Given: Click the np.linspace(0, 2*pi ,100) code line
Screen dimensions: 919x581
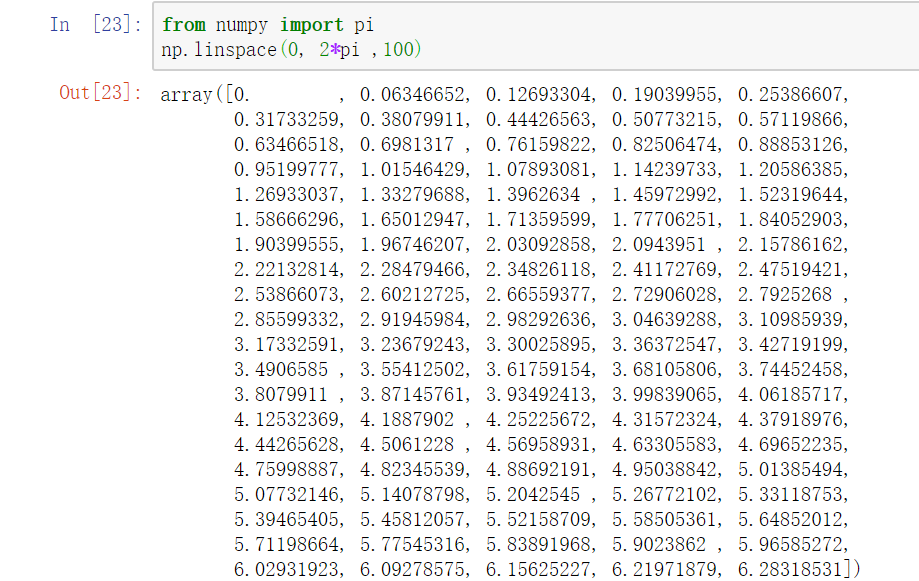Looking at the screenshot, I should 291,50.
